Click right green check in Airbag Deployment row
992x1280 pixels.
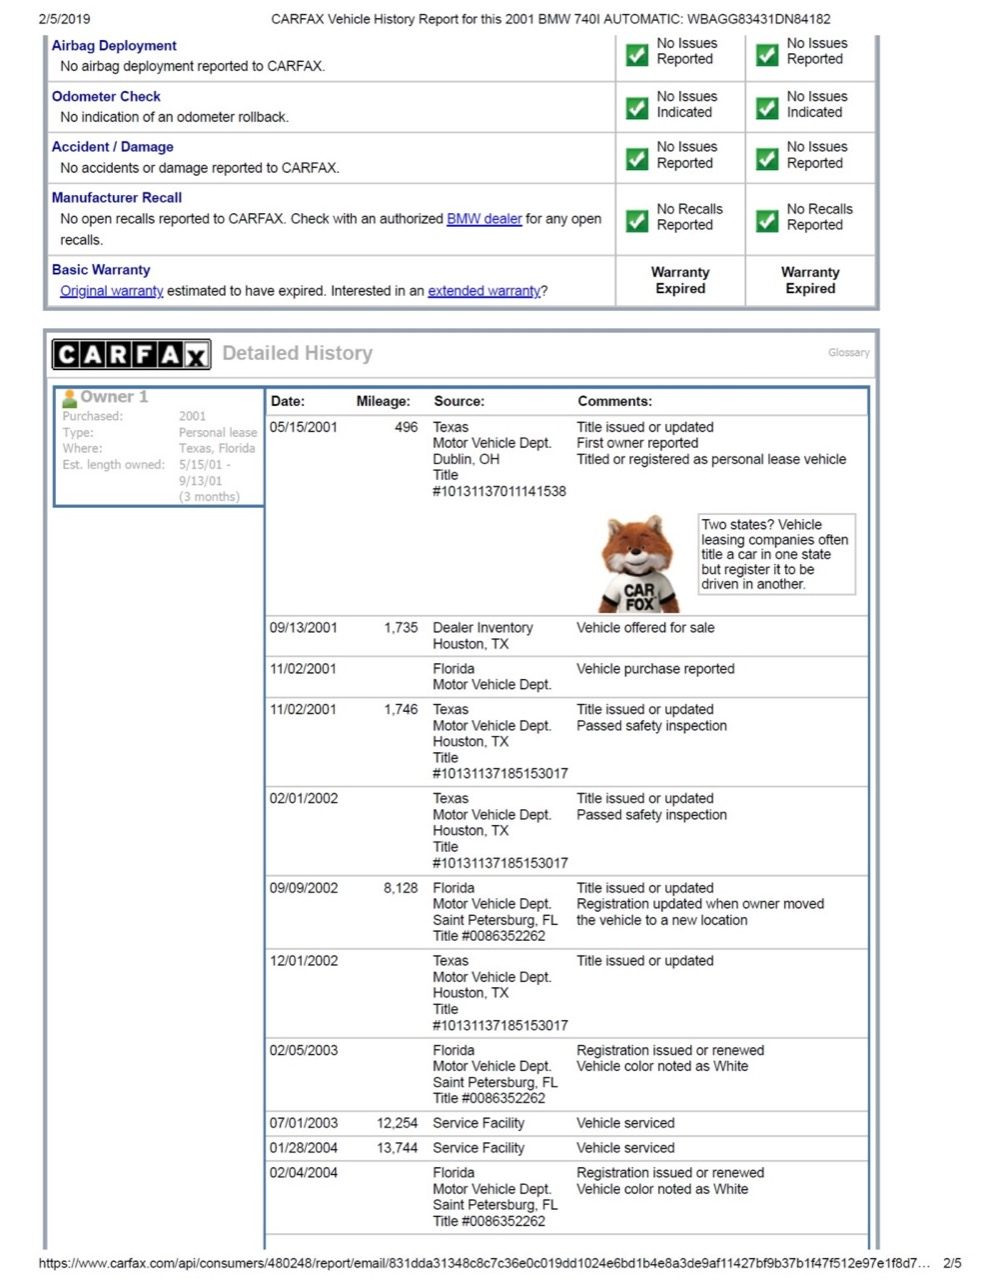(767, 55)
